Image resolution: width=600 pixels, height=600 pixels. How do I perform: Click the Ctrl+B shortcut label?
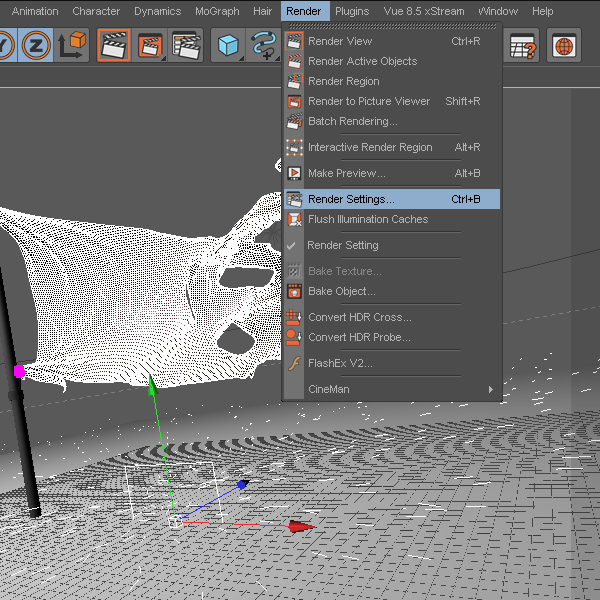point(466,199)
